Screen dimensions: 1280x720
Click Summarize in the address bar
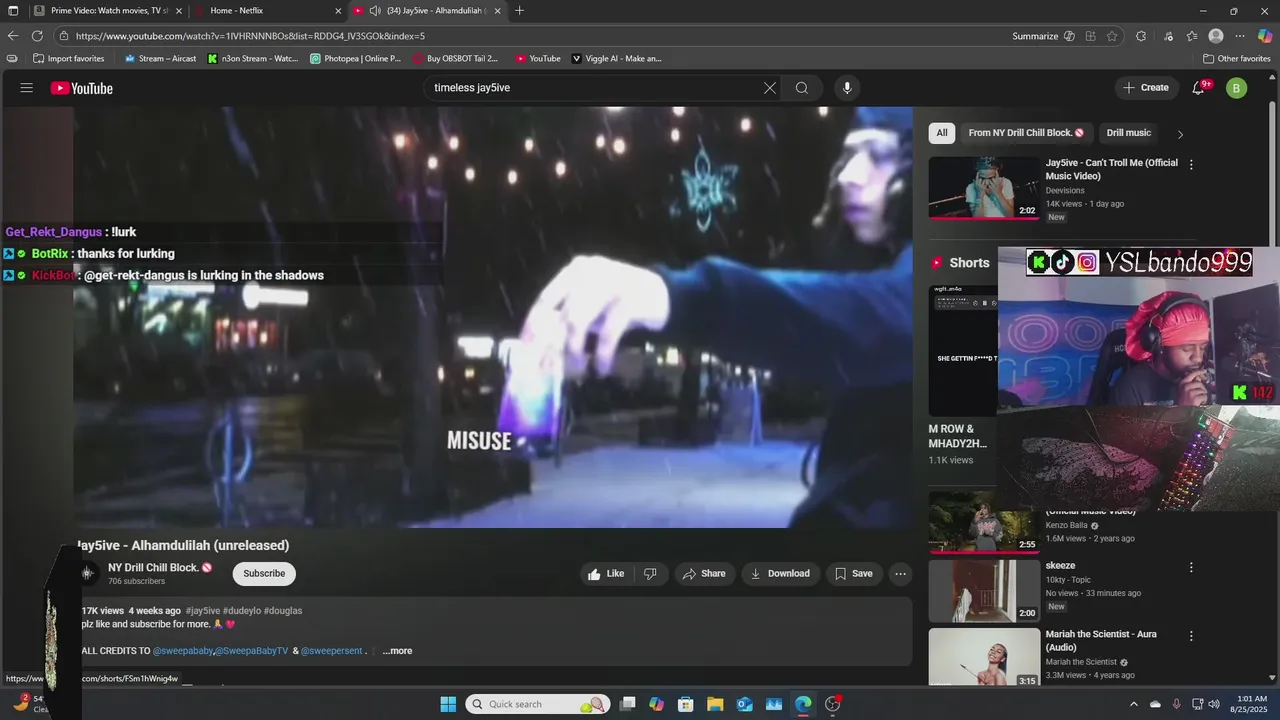[1035, 36]
